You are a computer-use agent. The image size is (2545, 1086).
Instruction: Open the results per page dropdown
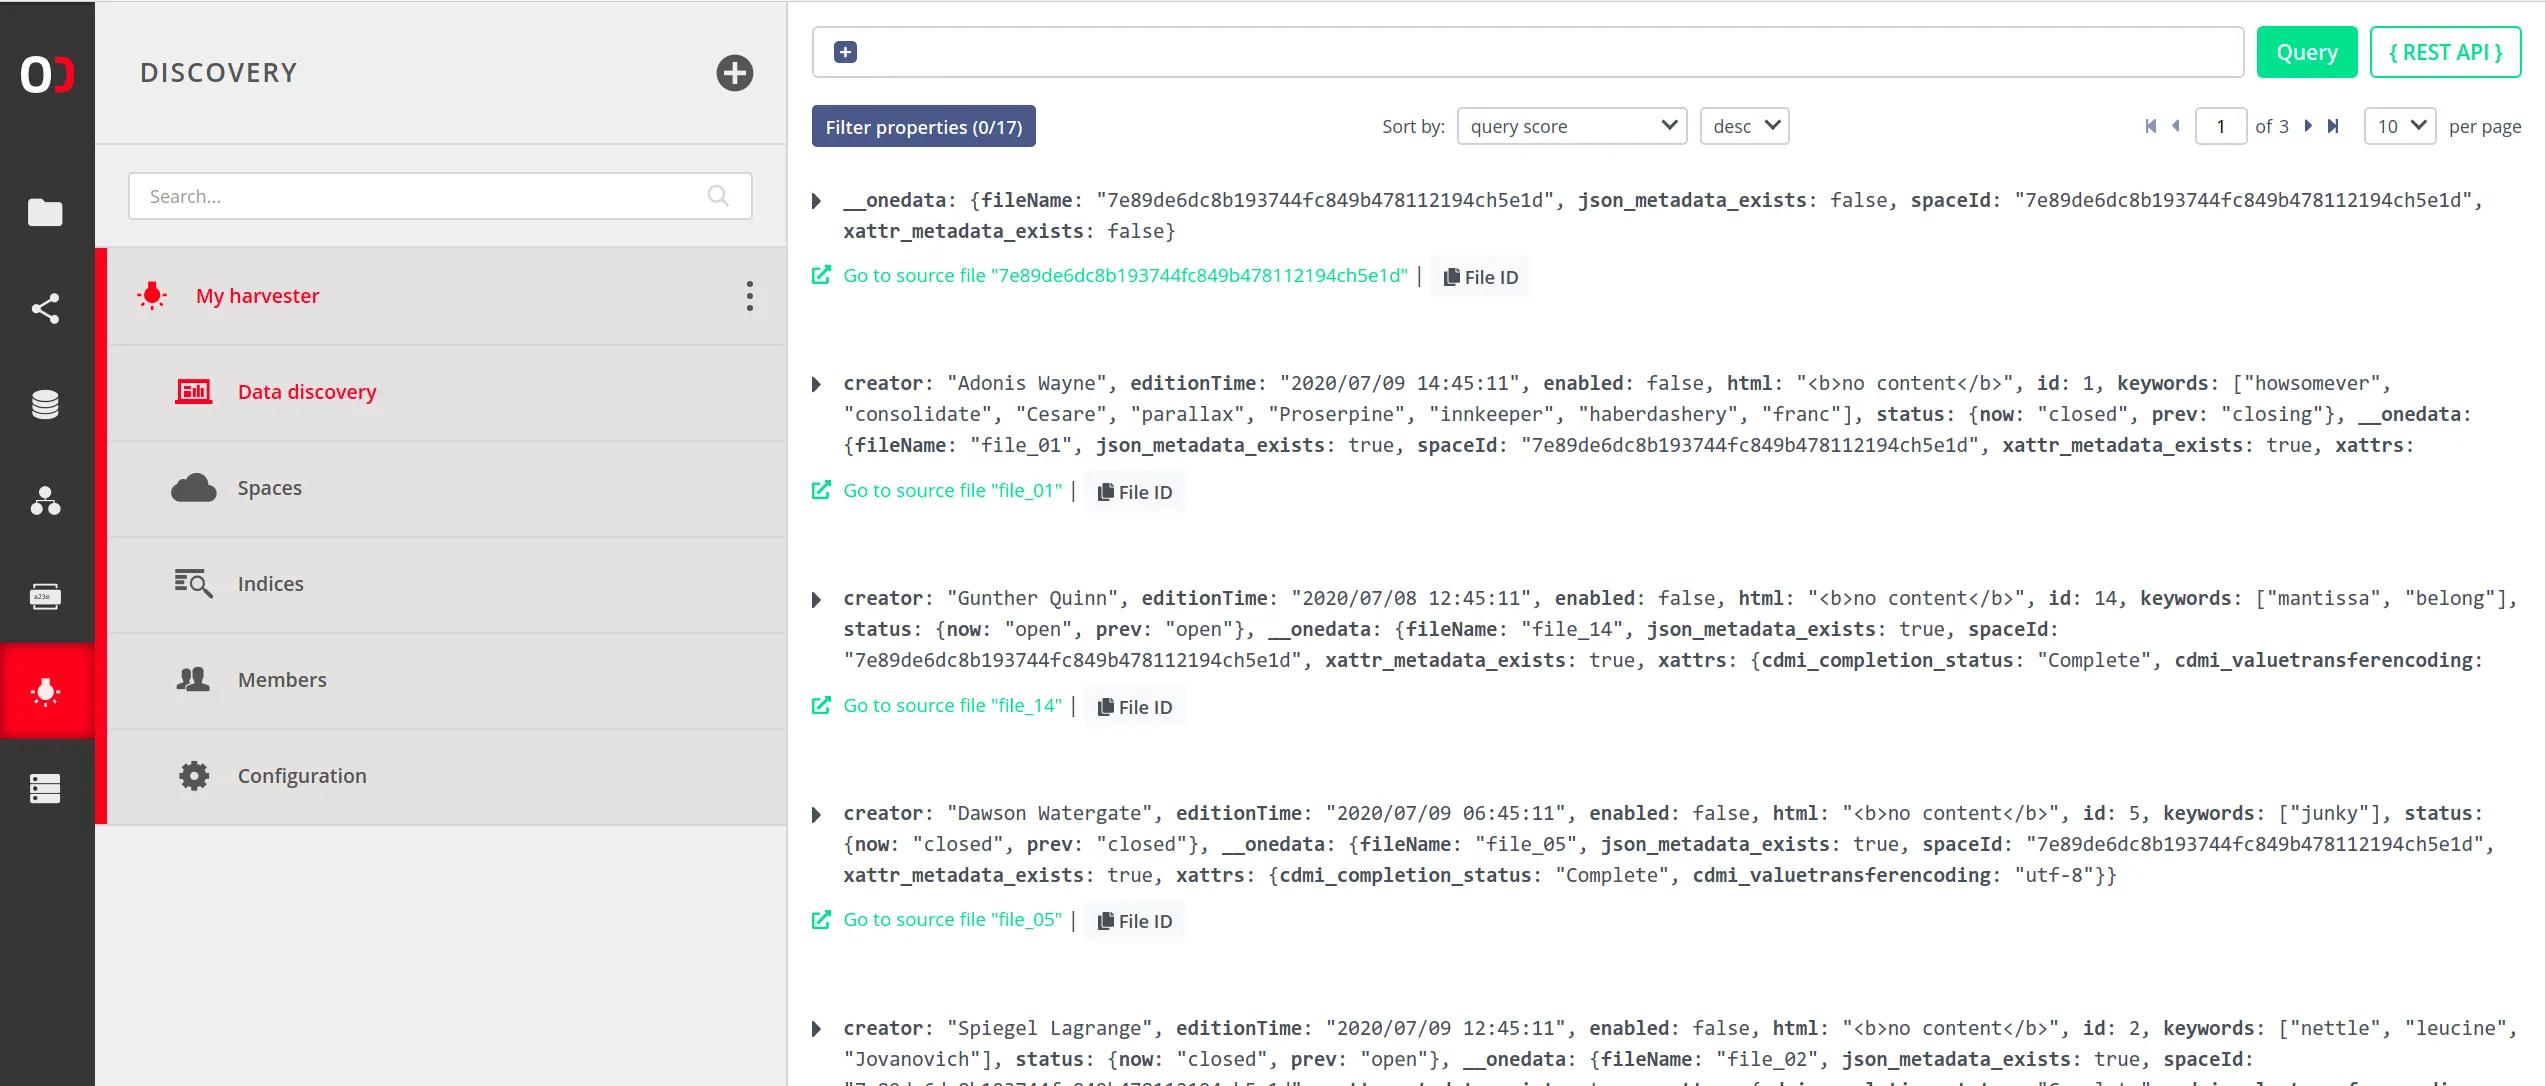pyautogui.click(x=2398, y=126)
